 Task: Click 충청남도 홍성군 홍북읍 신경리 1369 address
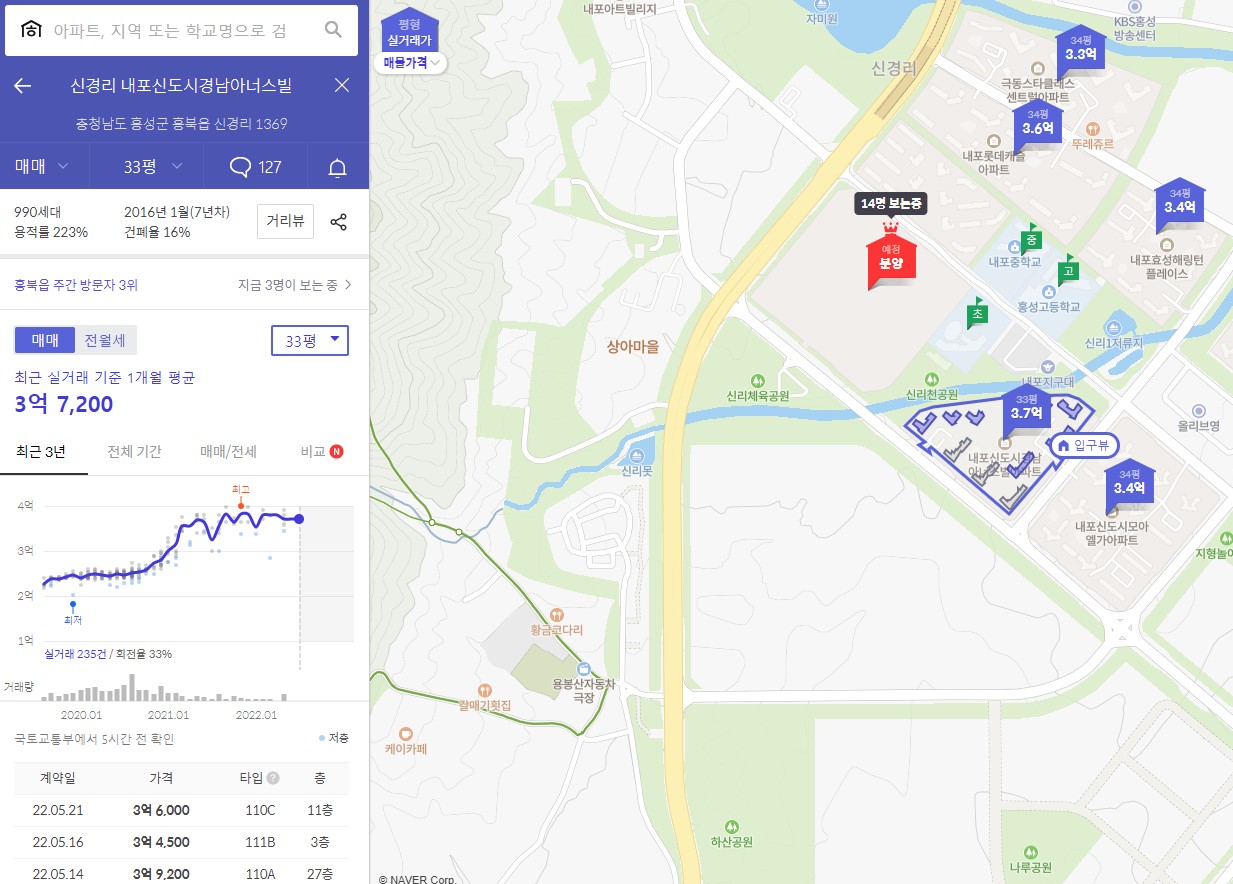[x=182, y=124]
